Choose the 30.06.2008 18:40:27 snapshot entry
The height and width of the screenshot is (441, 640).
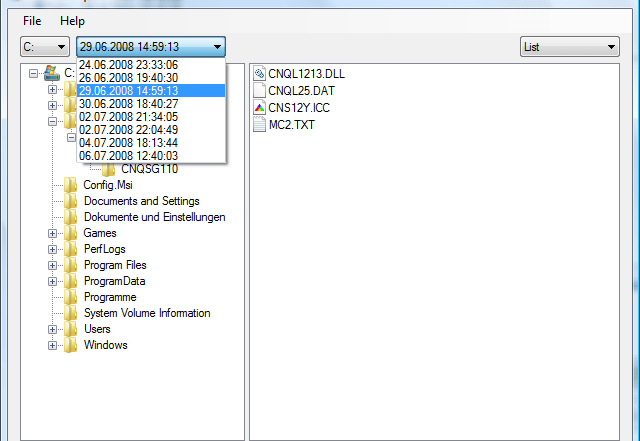(x=128, y=104)
